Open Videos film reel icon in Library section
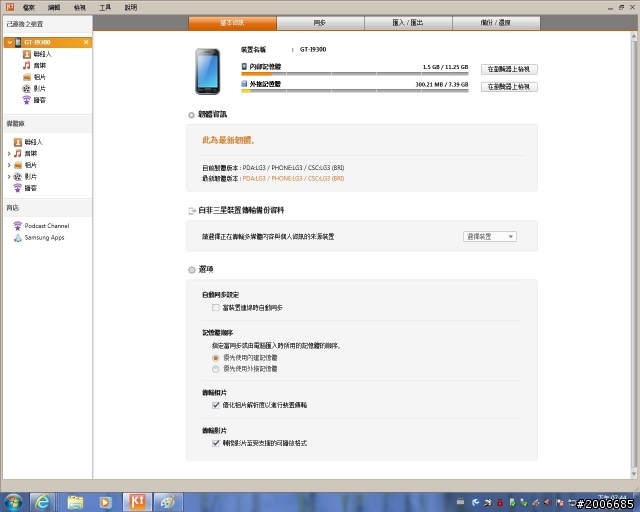640x512 pixels. tap(18, 177)
